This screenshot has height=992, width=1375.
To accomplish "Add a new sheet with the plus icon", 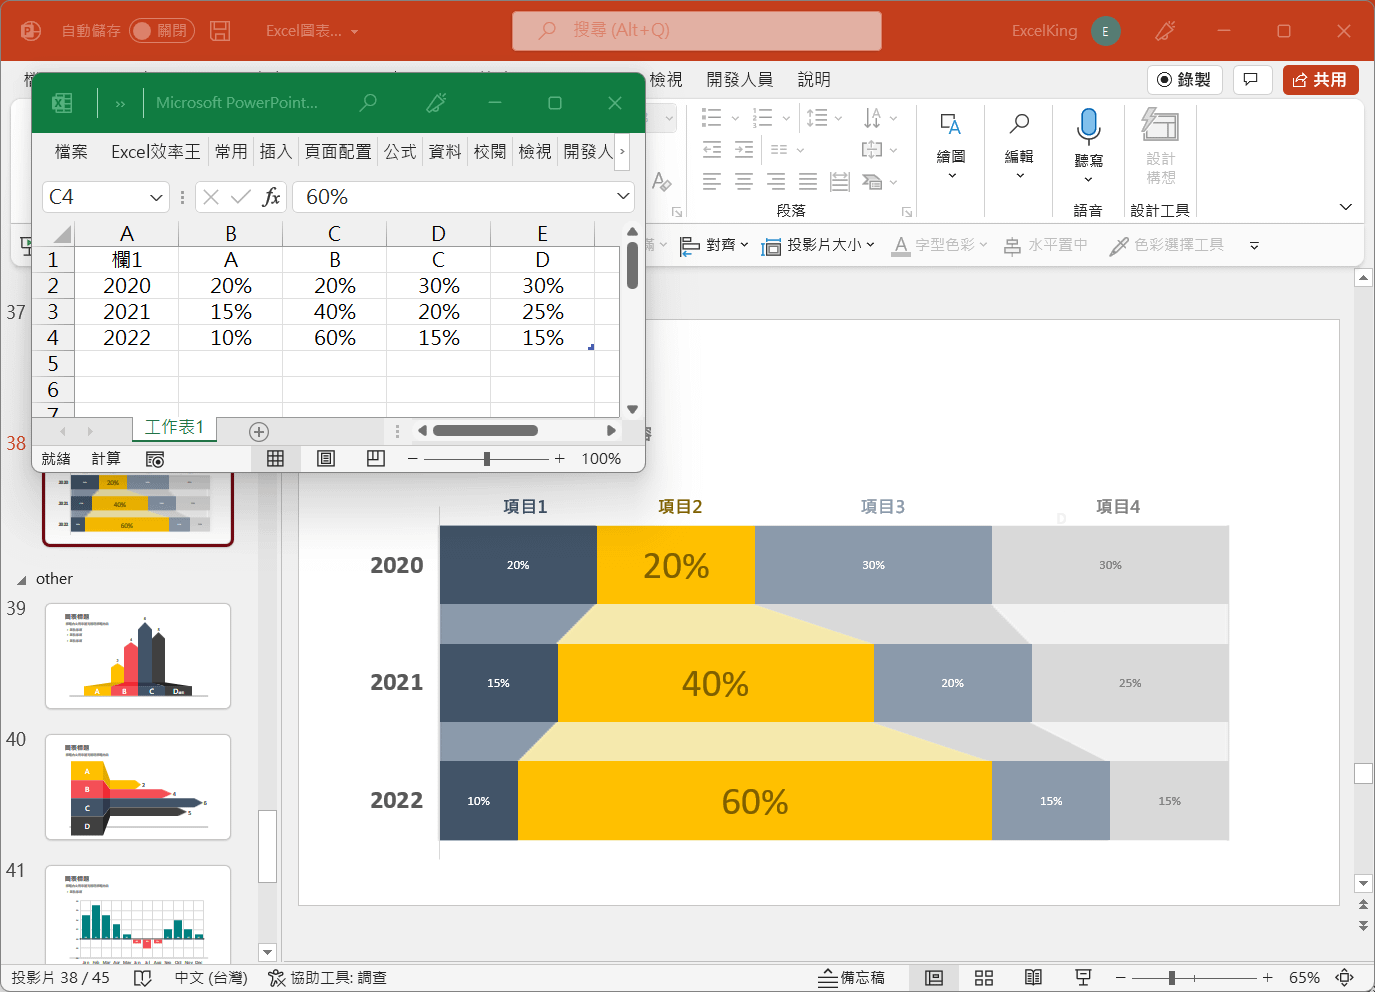I will pos(259,432).
